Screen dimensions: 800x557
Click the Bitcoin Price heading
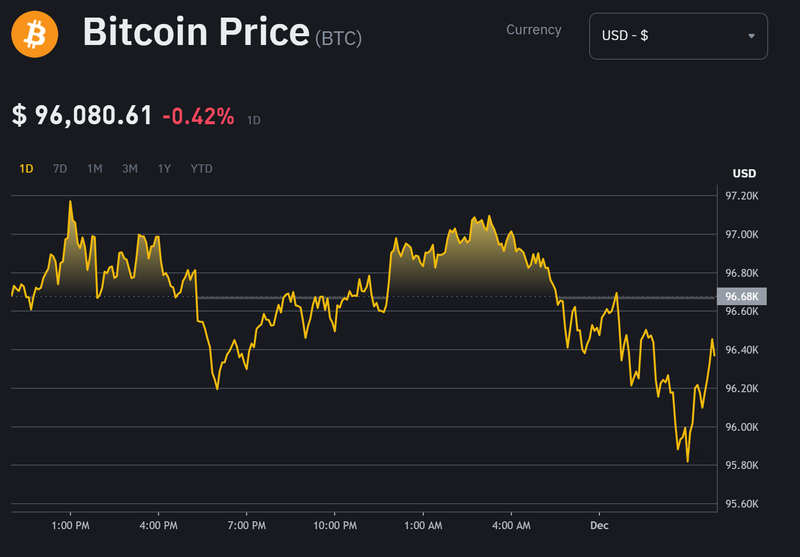click(196, 33)
